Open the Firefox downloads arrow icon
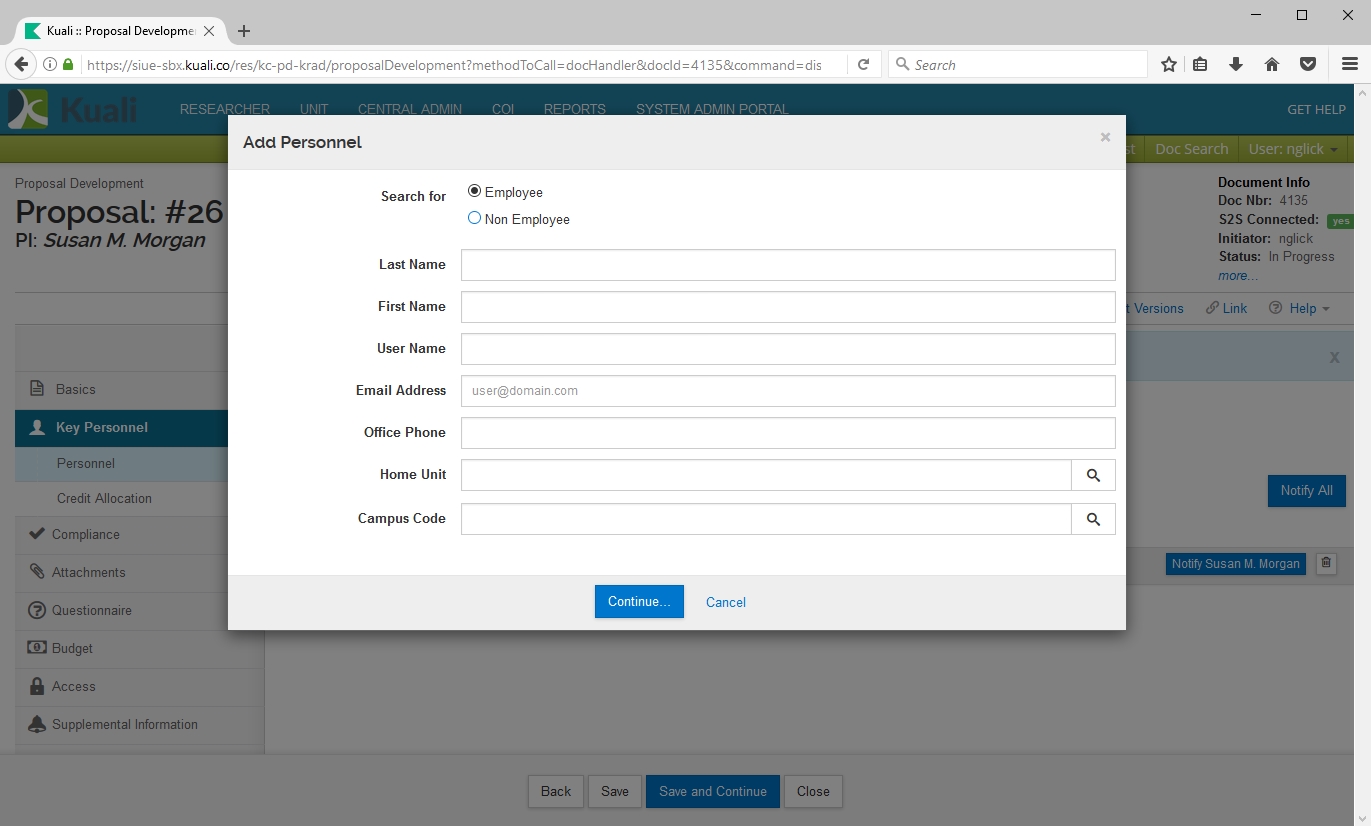This screenshot has height=826, width=1371. [1236, 65]
